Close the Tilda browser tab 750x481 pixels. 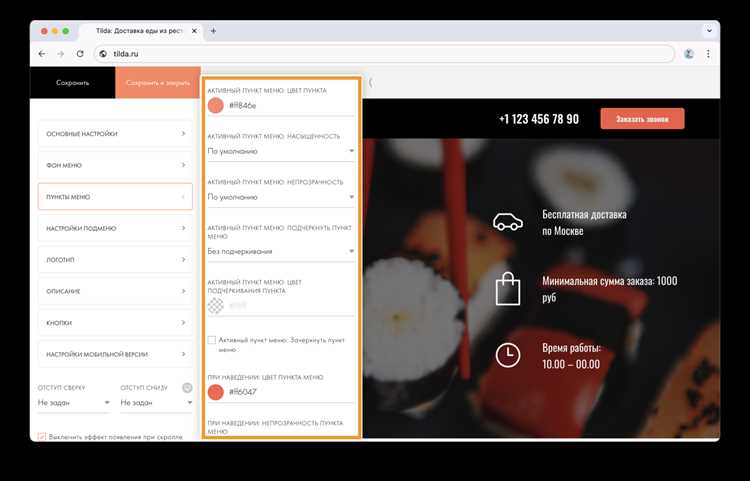coord(194,31)
